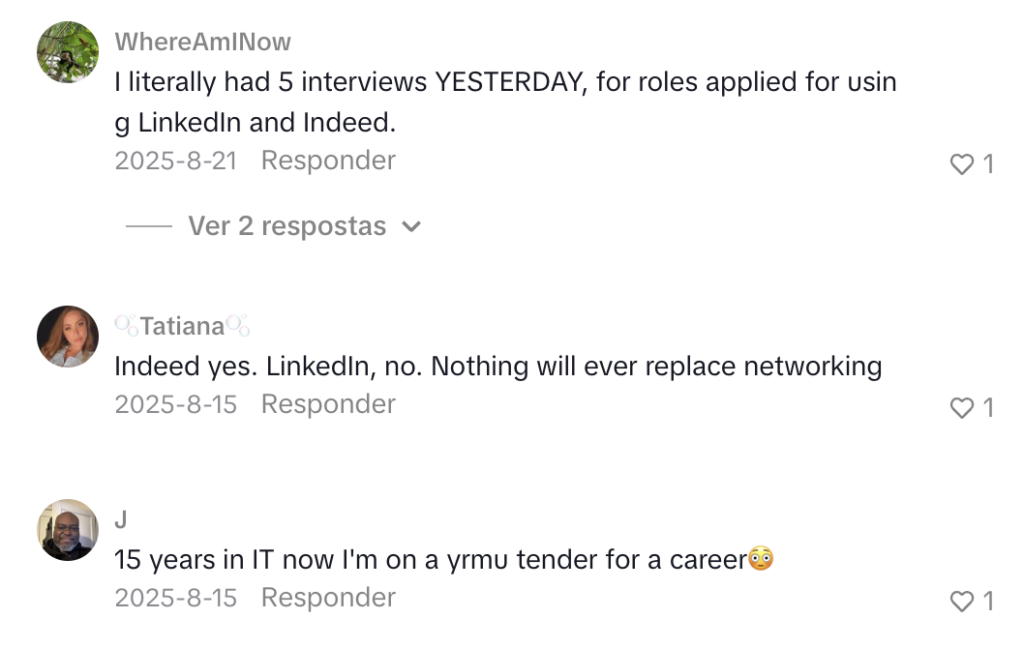Click the like count beside J's comment
The image size is (1024, 648).
(x=988, y=601)
